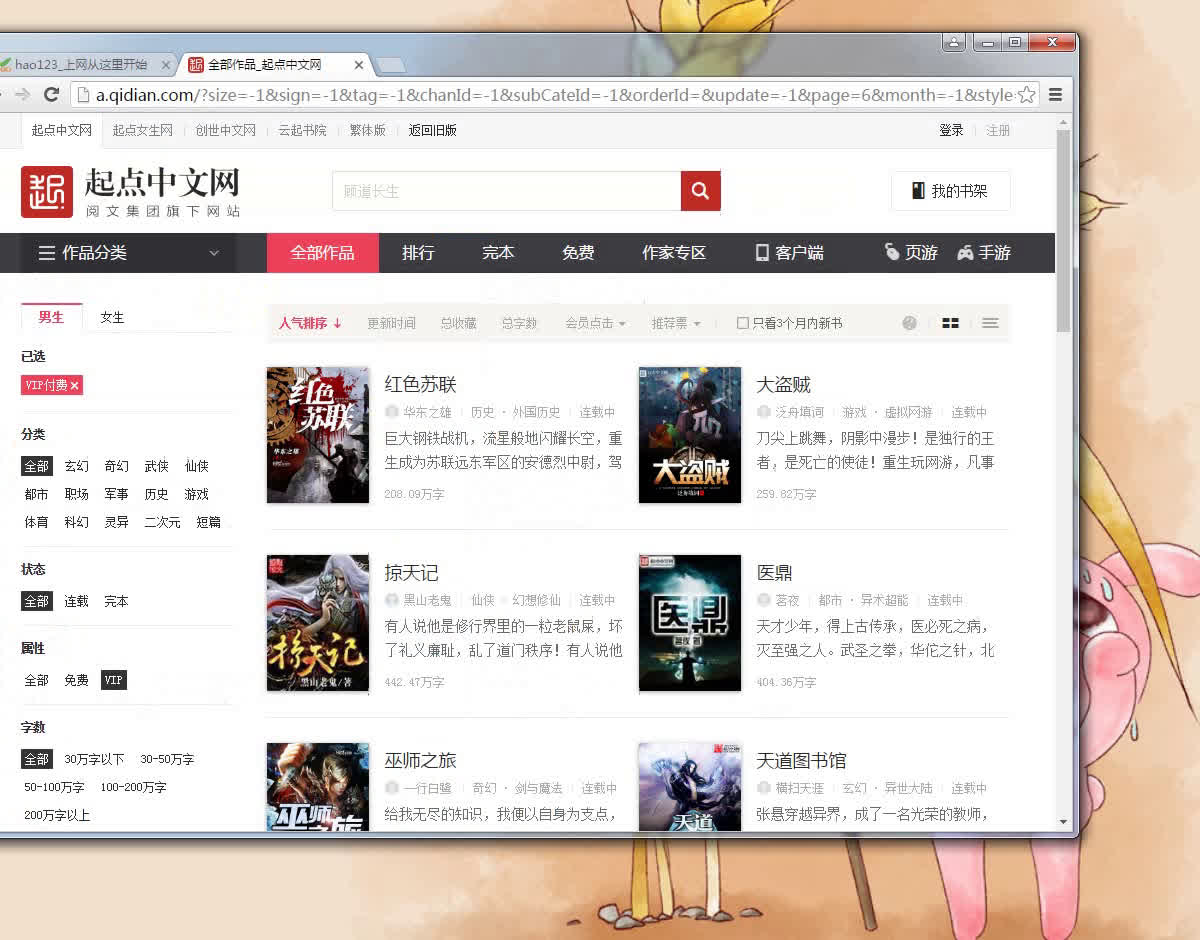Image resolution: width=1200 pixels, height=940 pixels.
Task: Select 连载 under 状态 filters
Action: click(77, 601)
